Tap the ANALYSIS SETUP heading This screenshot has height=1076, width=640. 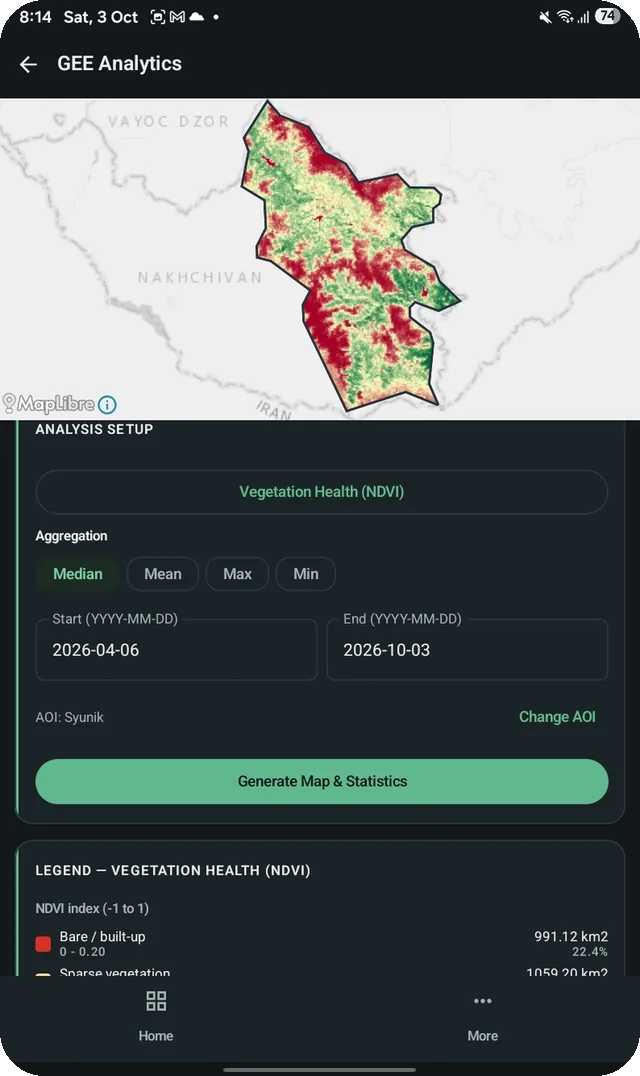click(94, 430)
